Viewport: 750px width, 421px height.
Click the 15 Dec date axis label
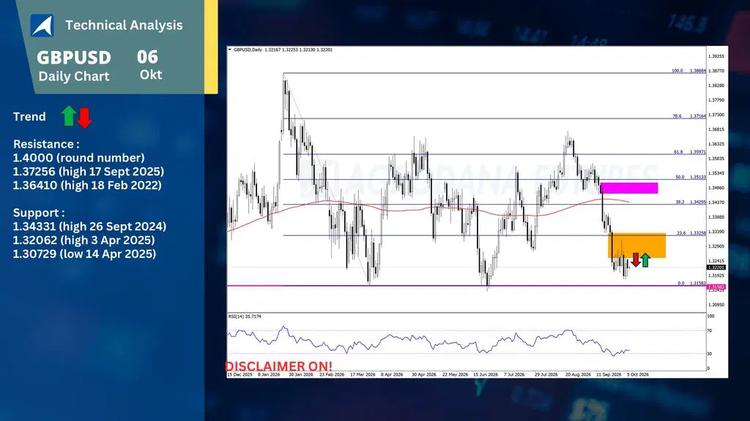click(x=240, y=375)
